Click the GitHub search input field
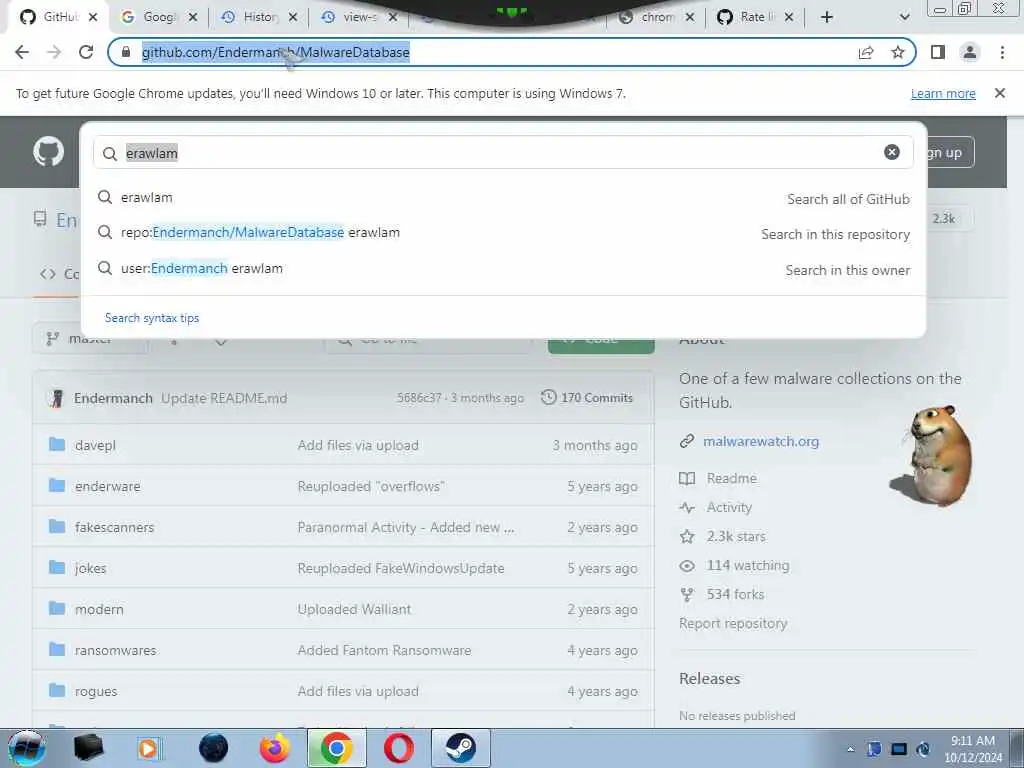The height and width of the screenshot is (768, 1024). (504, 153)
